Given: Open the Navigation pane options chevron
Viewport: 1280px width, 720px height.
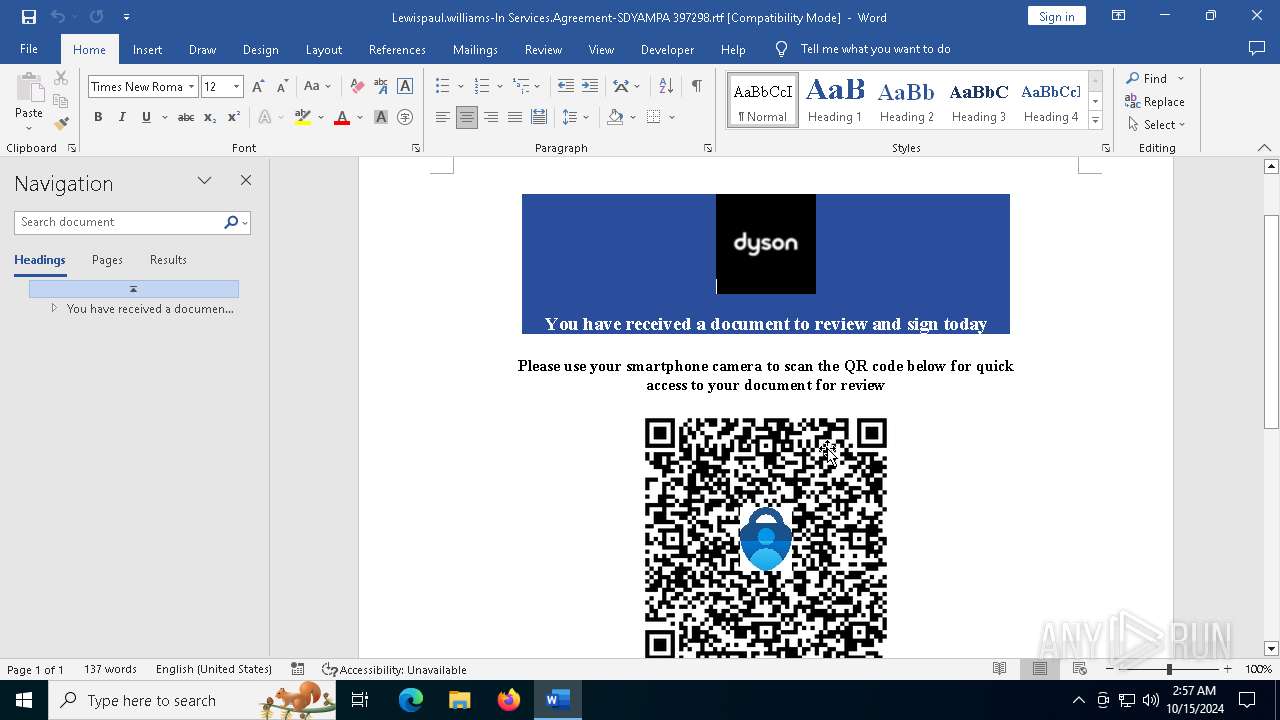Looking at the screenshot, I should tap(205, 181).
